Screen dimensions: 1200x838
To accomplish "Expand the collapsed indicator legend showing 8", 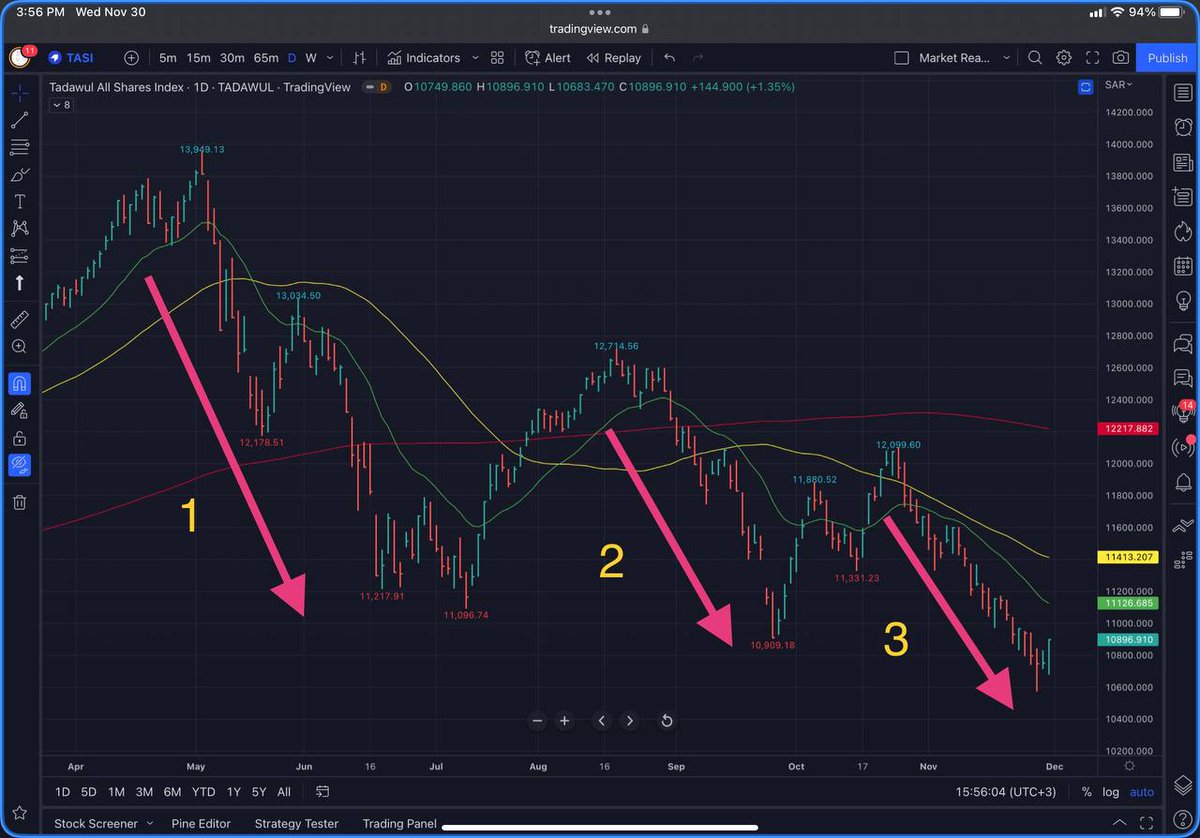I will 61,105.
